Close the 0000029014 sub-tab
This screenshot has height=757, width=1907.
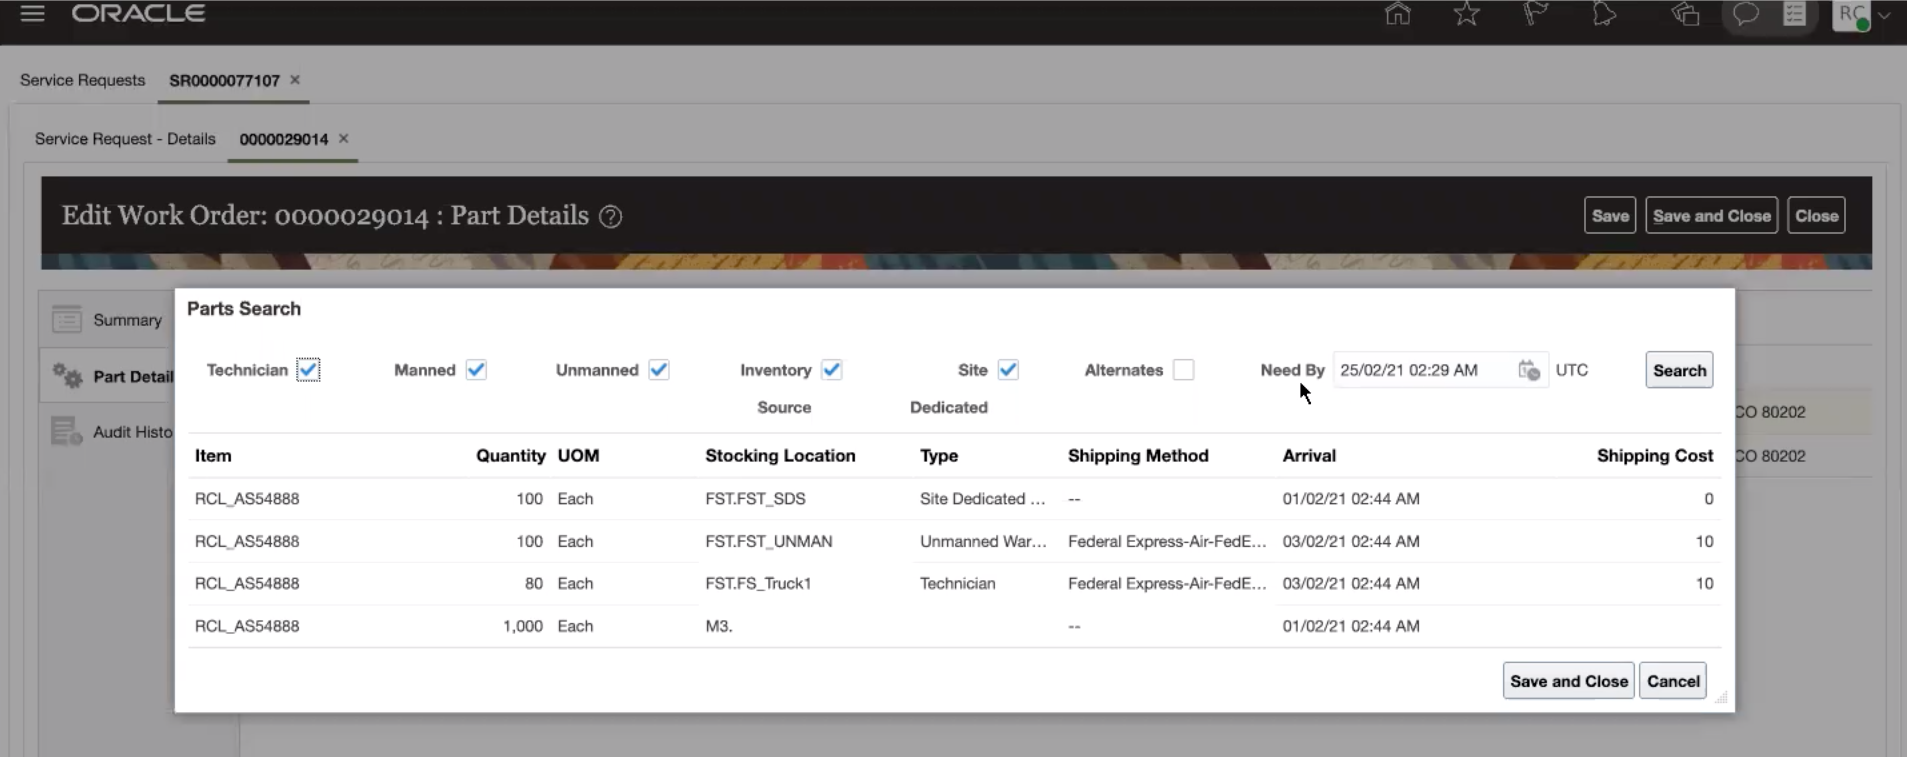[x=343, y=139]
